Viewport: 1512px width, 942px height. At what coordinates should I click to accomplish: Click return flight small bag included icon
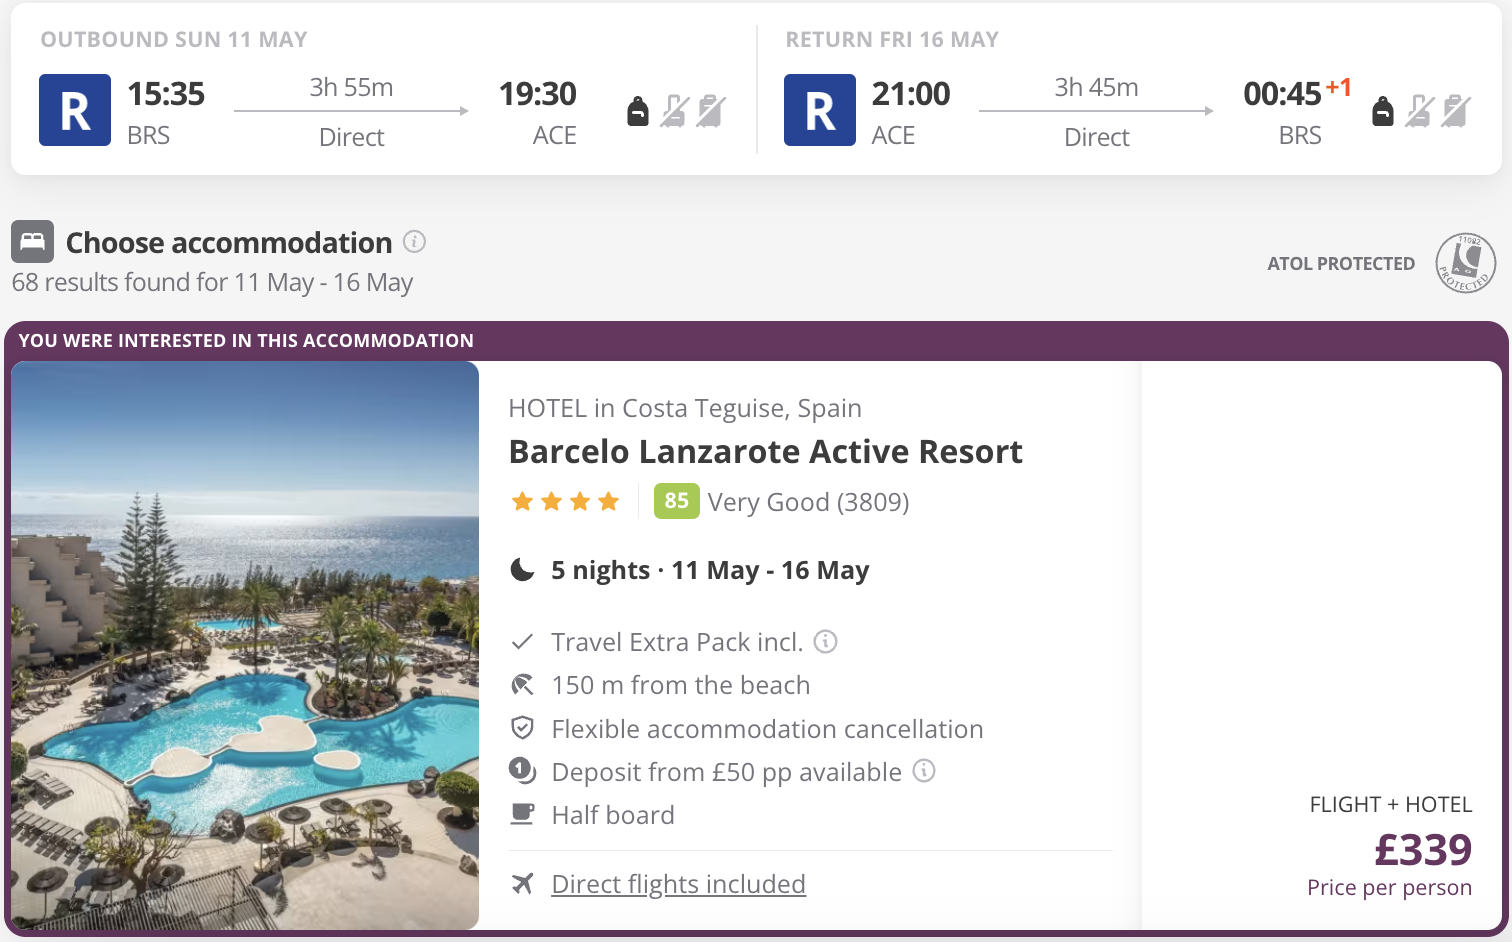pos(1383,111)
